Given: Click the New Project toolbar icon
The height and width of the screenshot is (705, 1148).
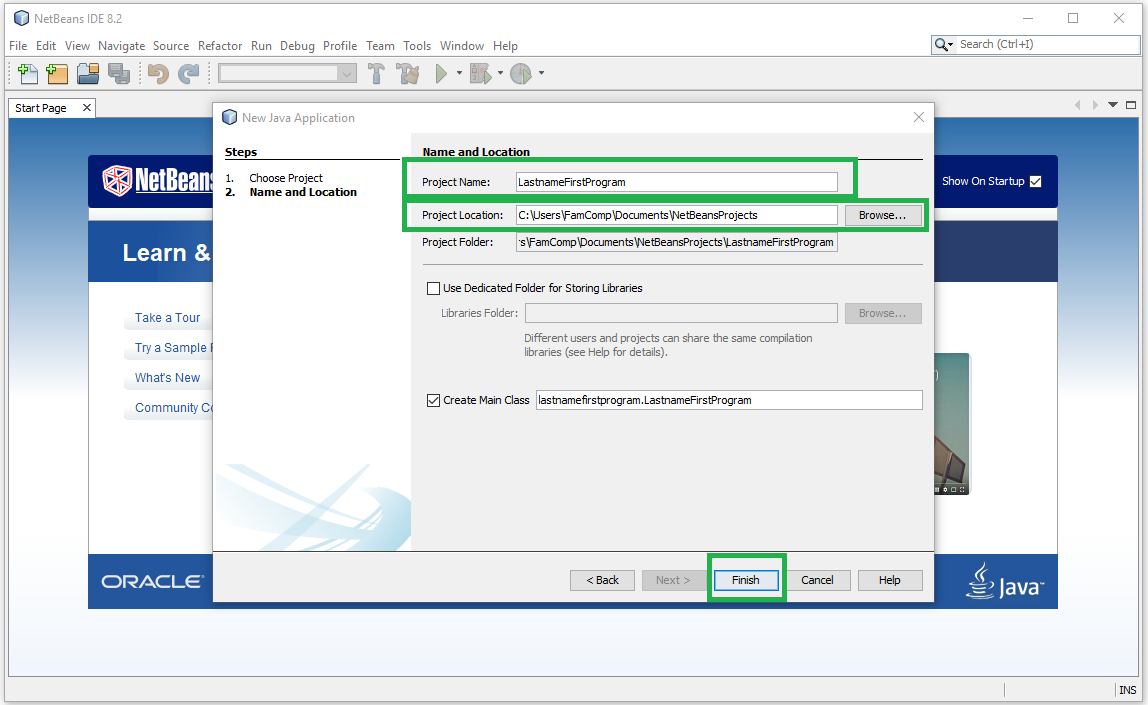Looking at the screenshot, I should pos(57,73).
